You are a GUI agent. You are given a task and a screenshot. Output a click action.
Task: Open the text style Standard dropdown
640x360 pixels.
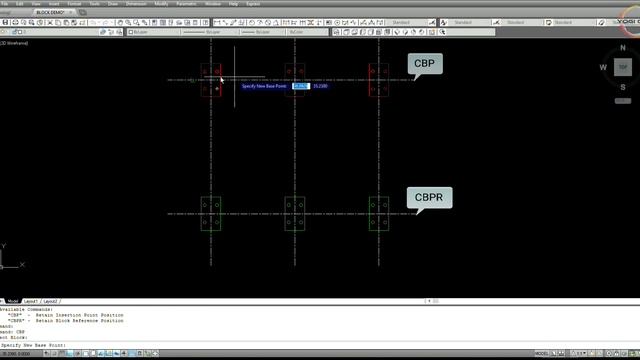tap(469, 22)
